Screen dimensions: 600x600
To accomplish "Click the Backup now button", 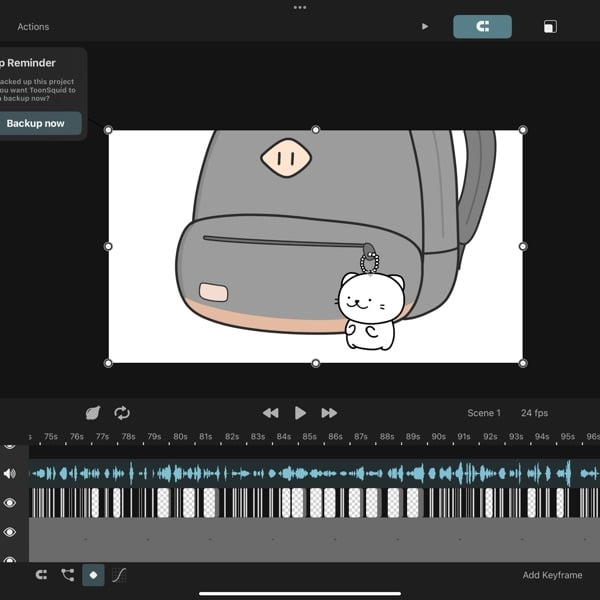I will coord(36,124).
